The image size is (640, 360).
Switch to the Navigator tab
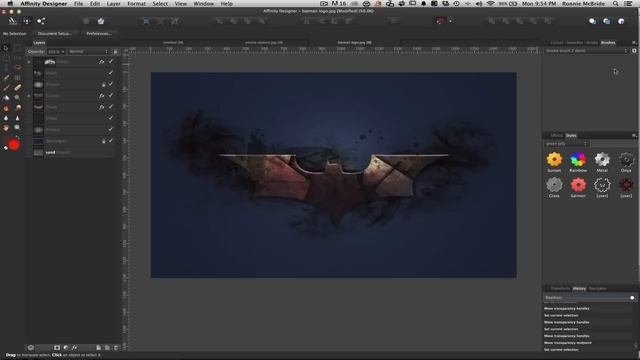(x=598, y=289)
